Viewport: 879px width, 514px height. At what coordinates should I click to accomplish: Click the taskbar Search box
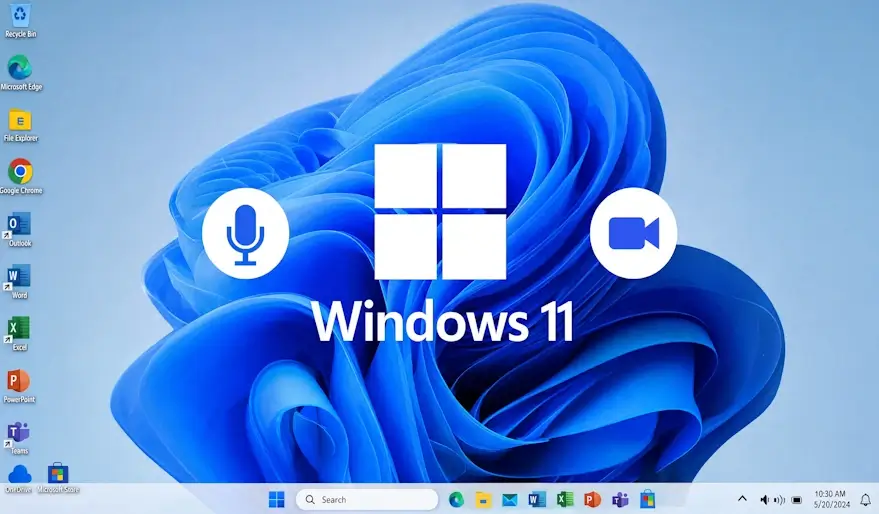tap(367, 499)
